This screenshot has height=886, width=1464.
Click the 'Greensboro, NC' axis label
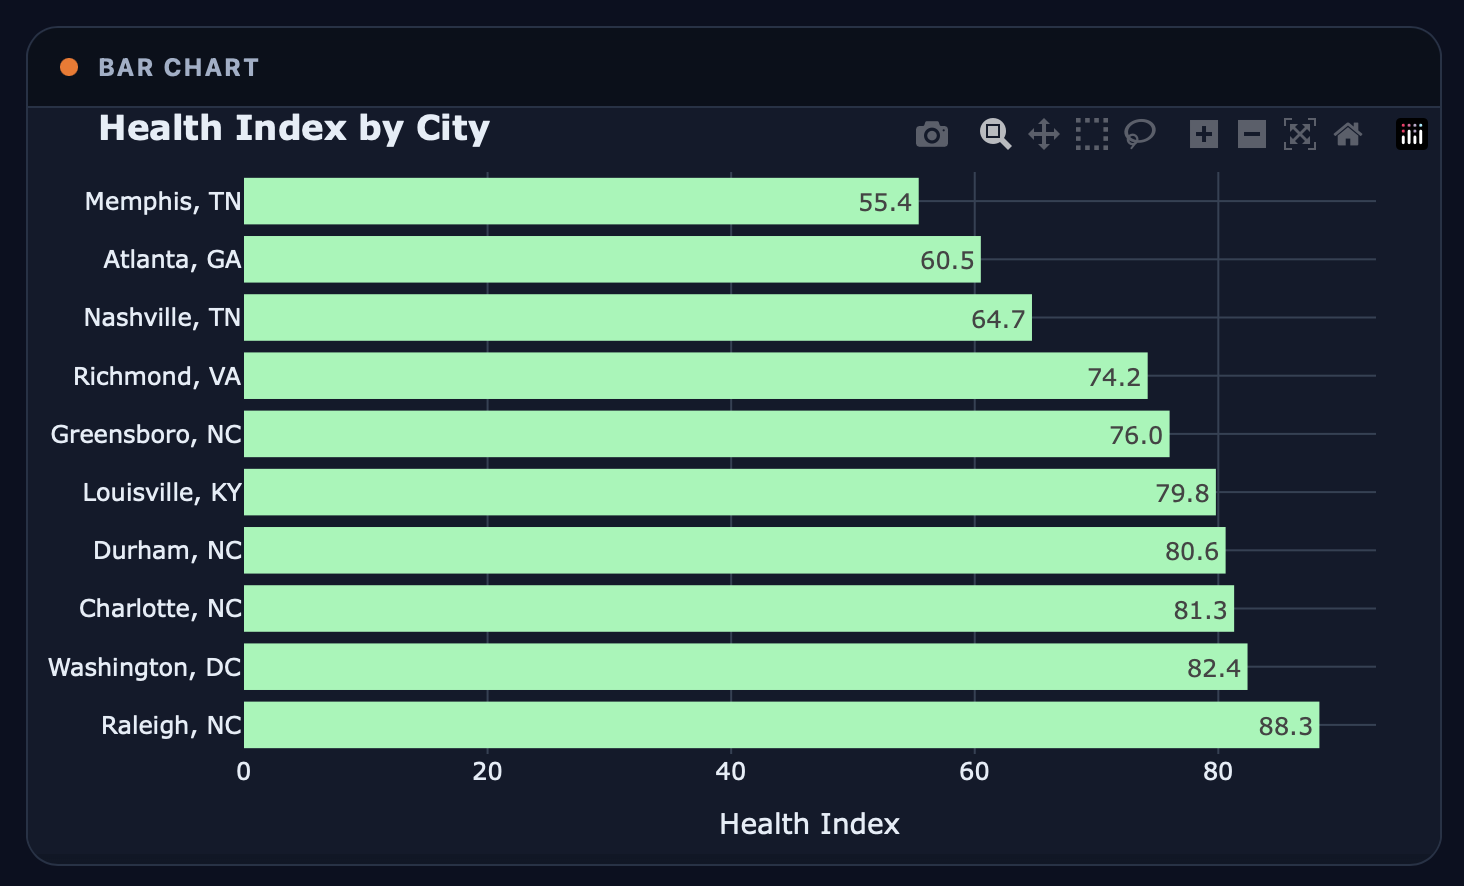[x=146, y=434]
